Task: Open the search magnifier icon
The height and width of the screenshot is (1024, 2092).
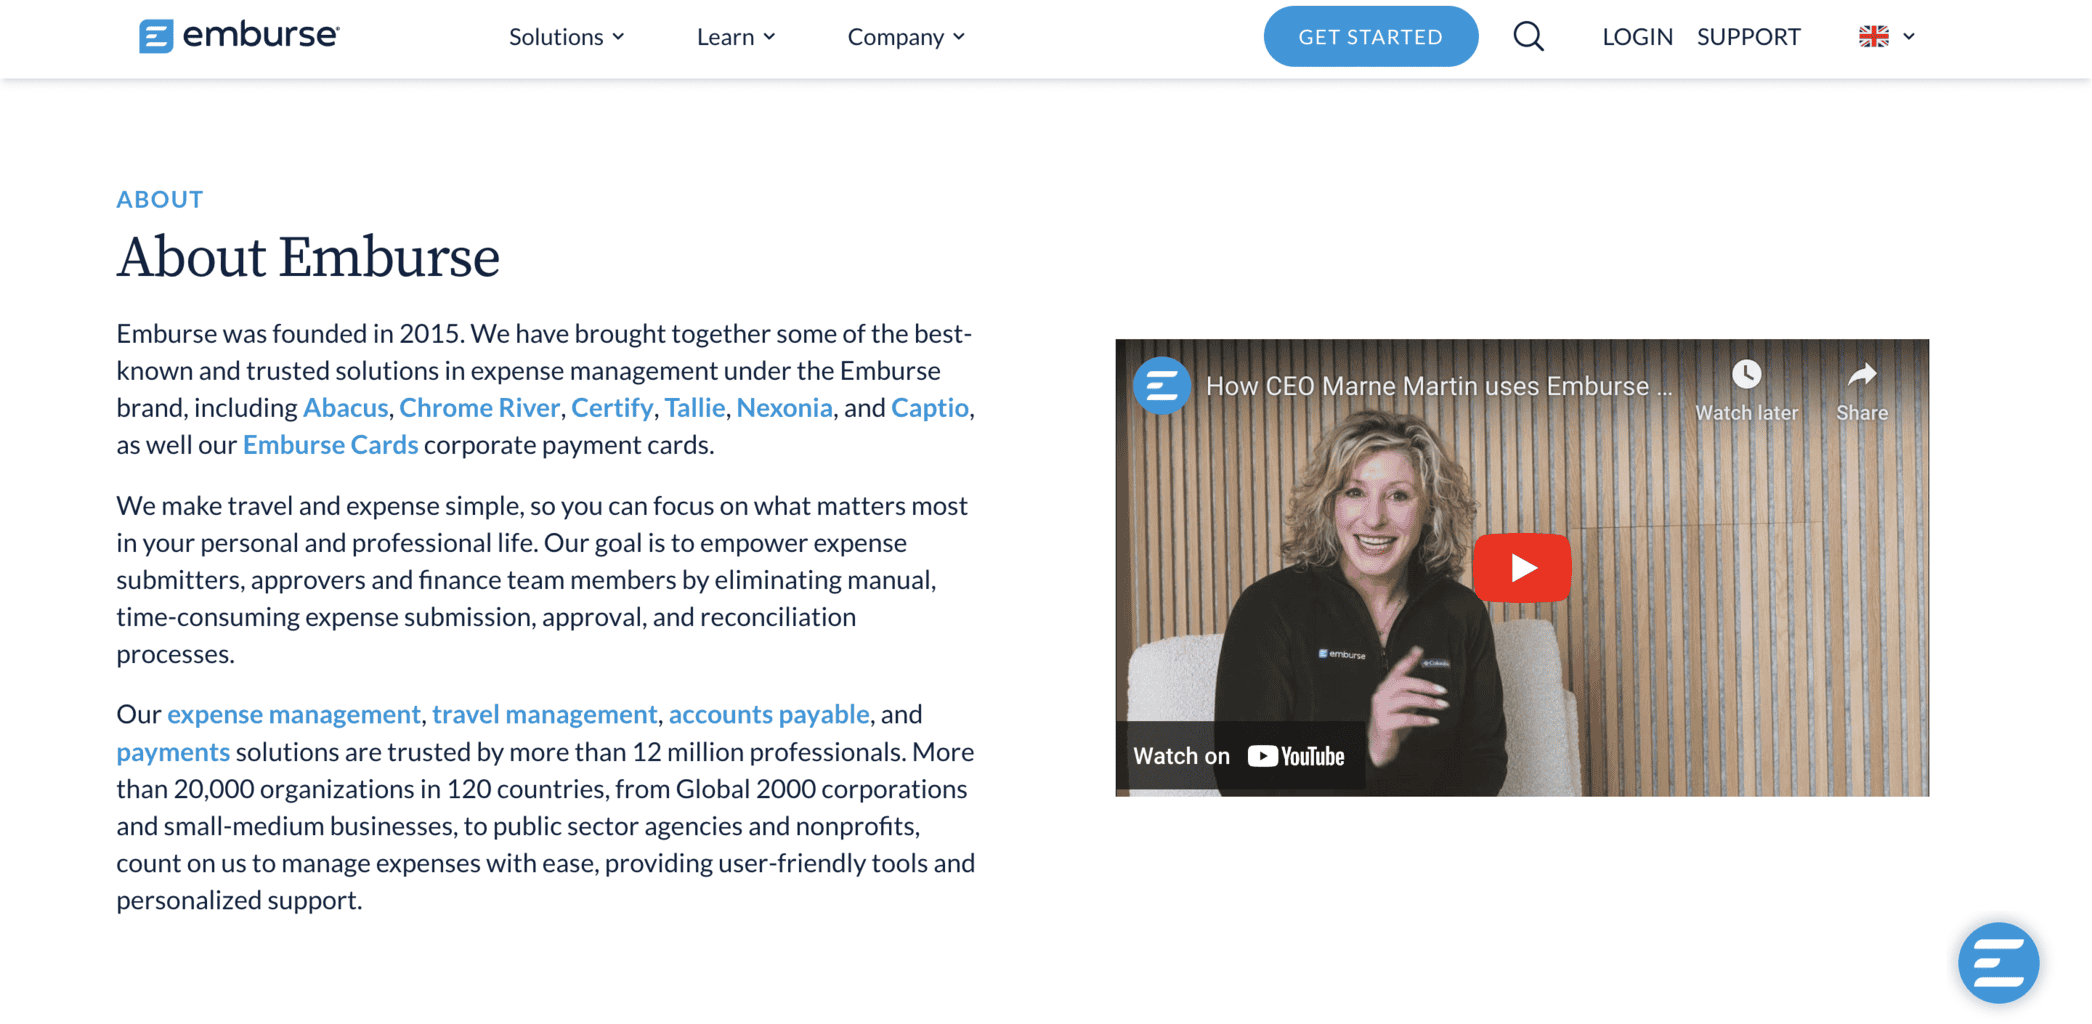Action: pos(1528,36)
